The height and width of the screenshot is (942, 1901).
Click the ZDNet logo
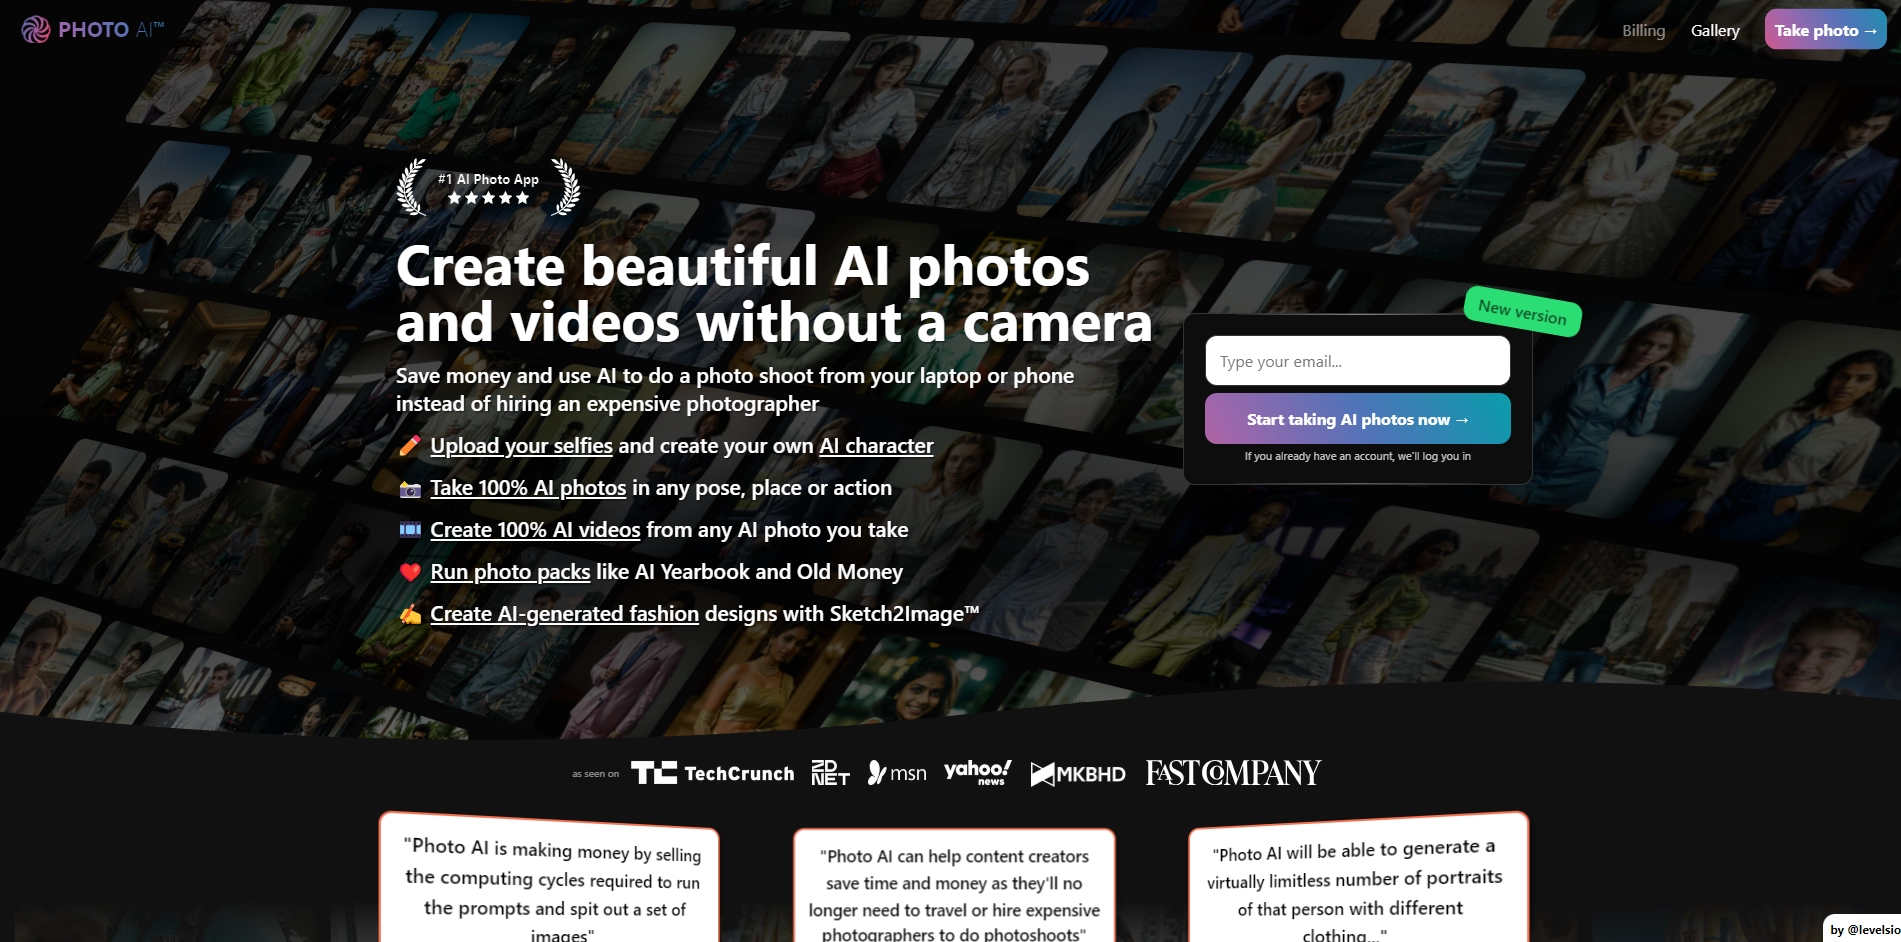point(830,773)
